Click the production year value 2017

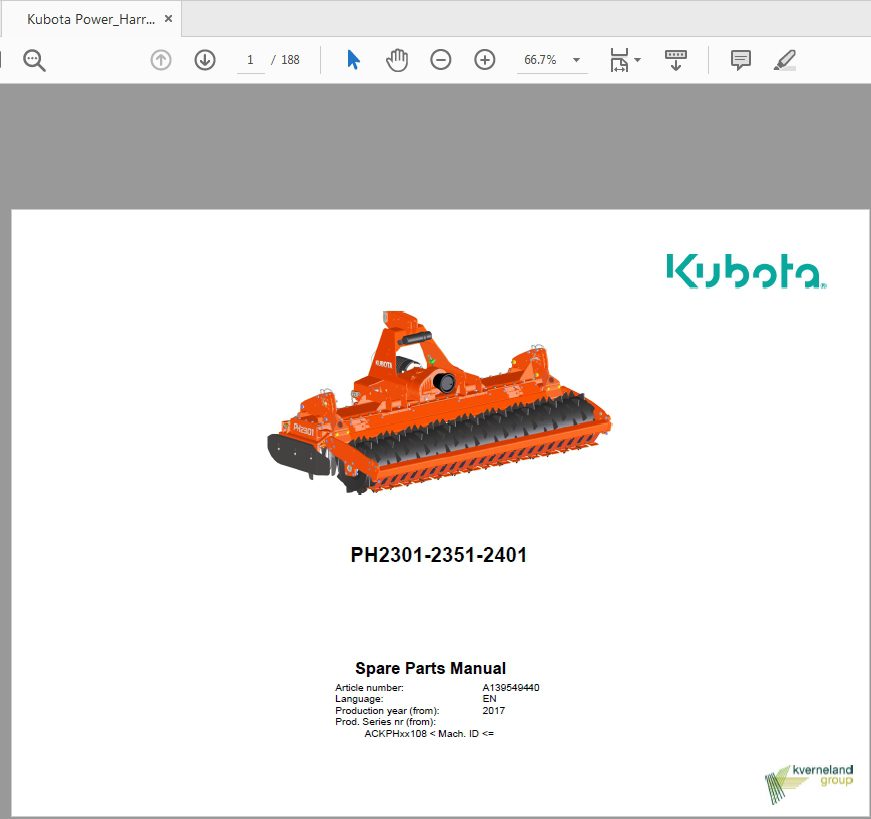[x=493, y=710]
